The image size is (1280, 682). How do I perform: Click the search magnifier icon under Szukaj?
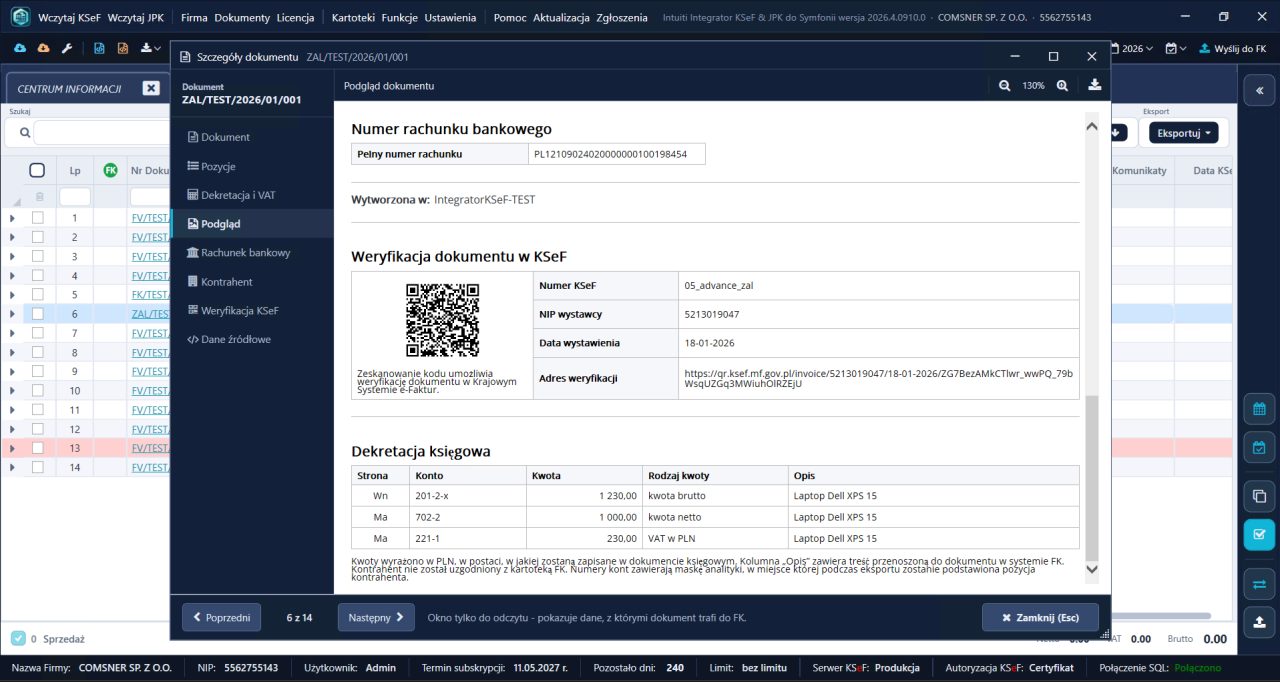[24, 132]
